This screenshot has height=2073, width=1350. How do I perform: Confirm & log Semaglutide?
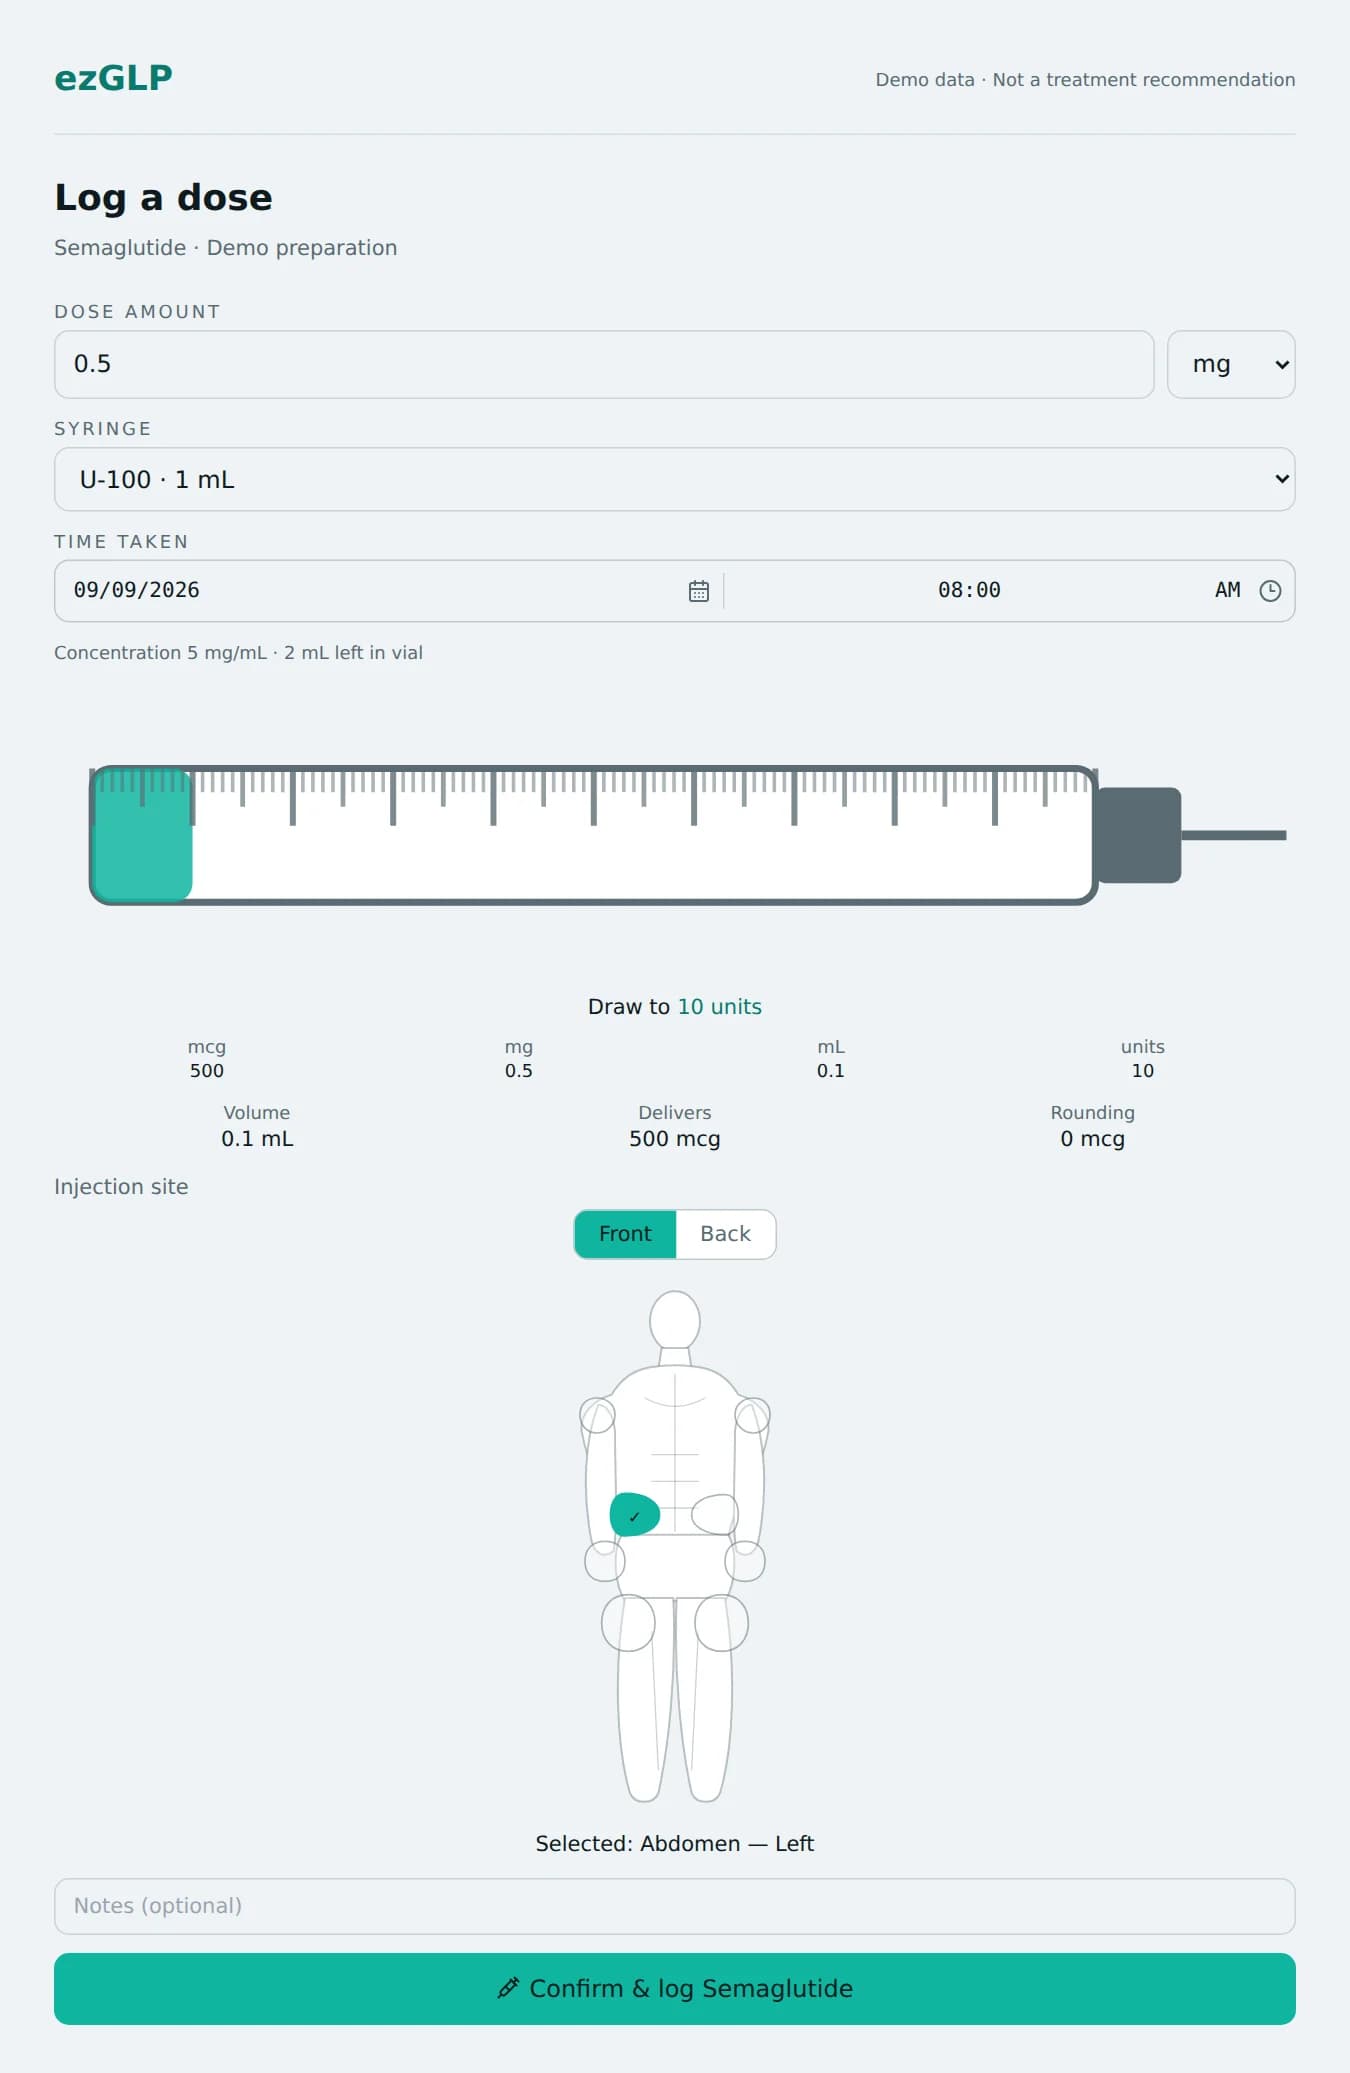(x=674, y=1988)
